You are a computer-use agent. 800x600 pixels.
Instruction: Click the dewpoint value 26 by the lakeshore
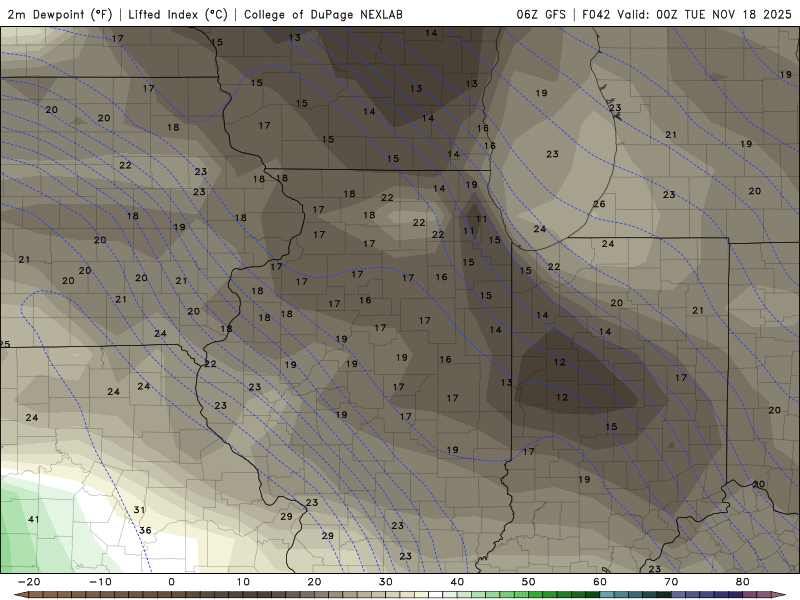point(599,204)
